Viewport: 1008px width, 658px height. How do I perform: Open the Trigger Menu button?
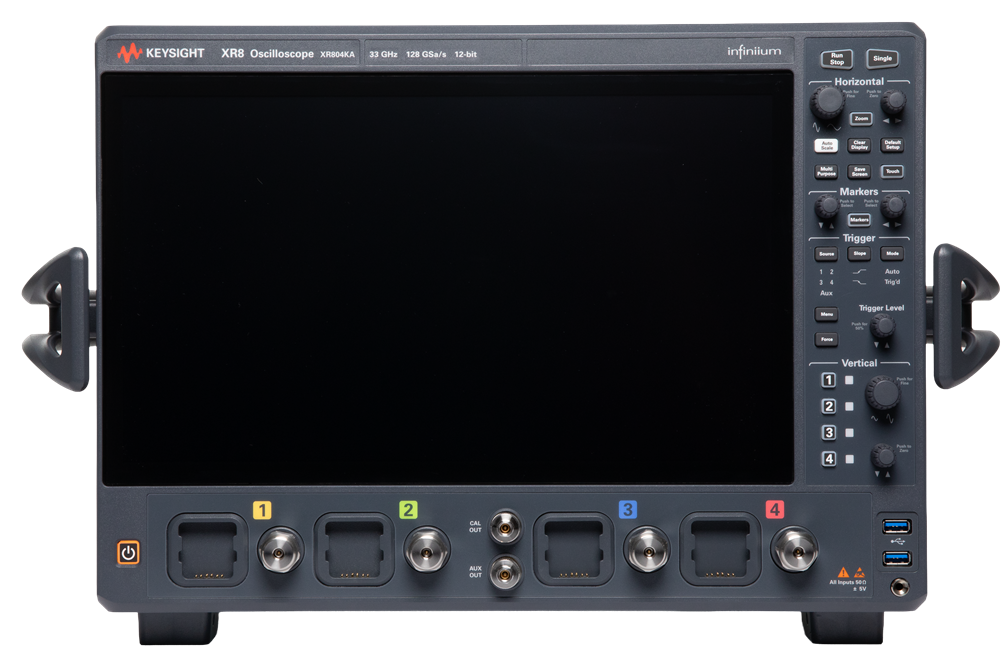[x=826, y=314]
